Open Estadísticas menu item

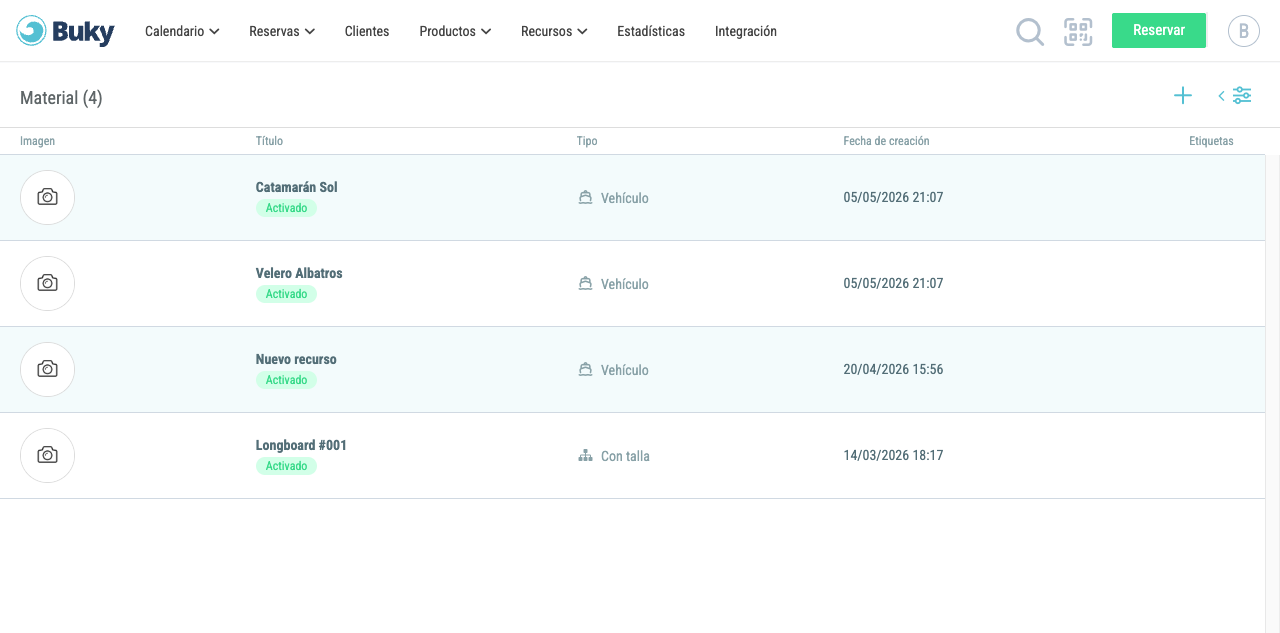coord(651,31)
